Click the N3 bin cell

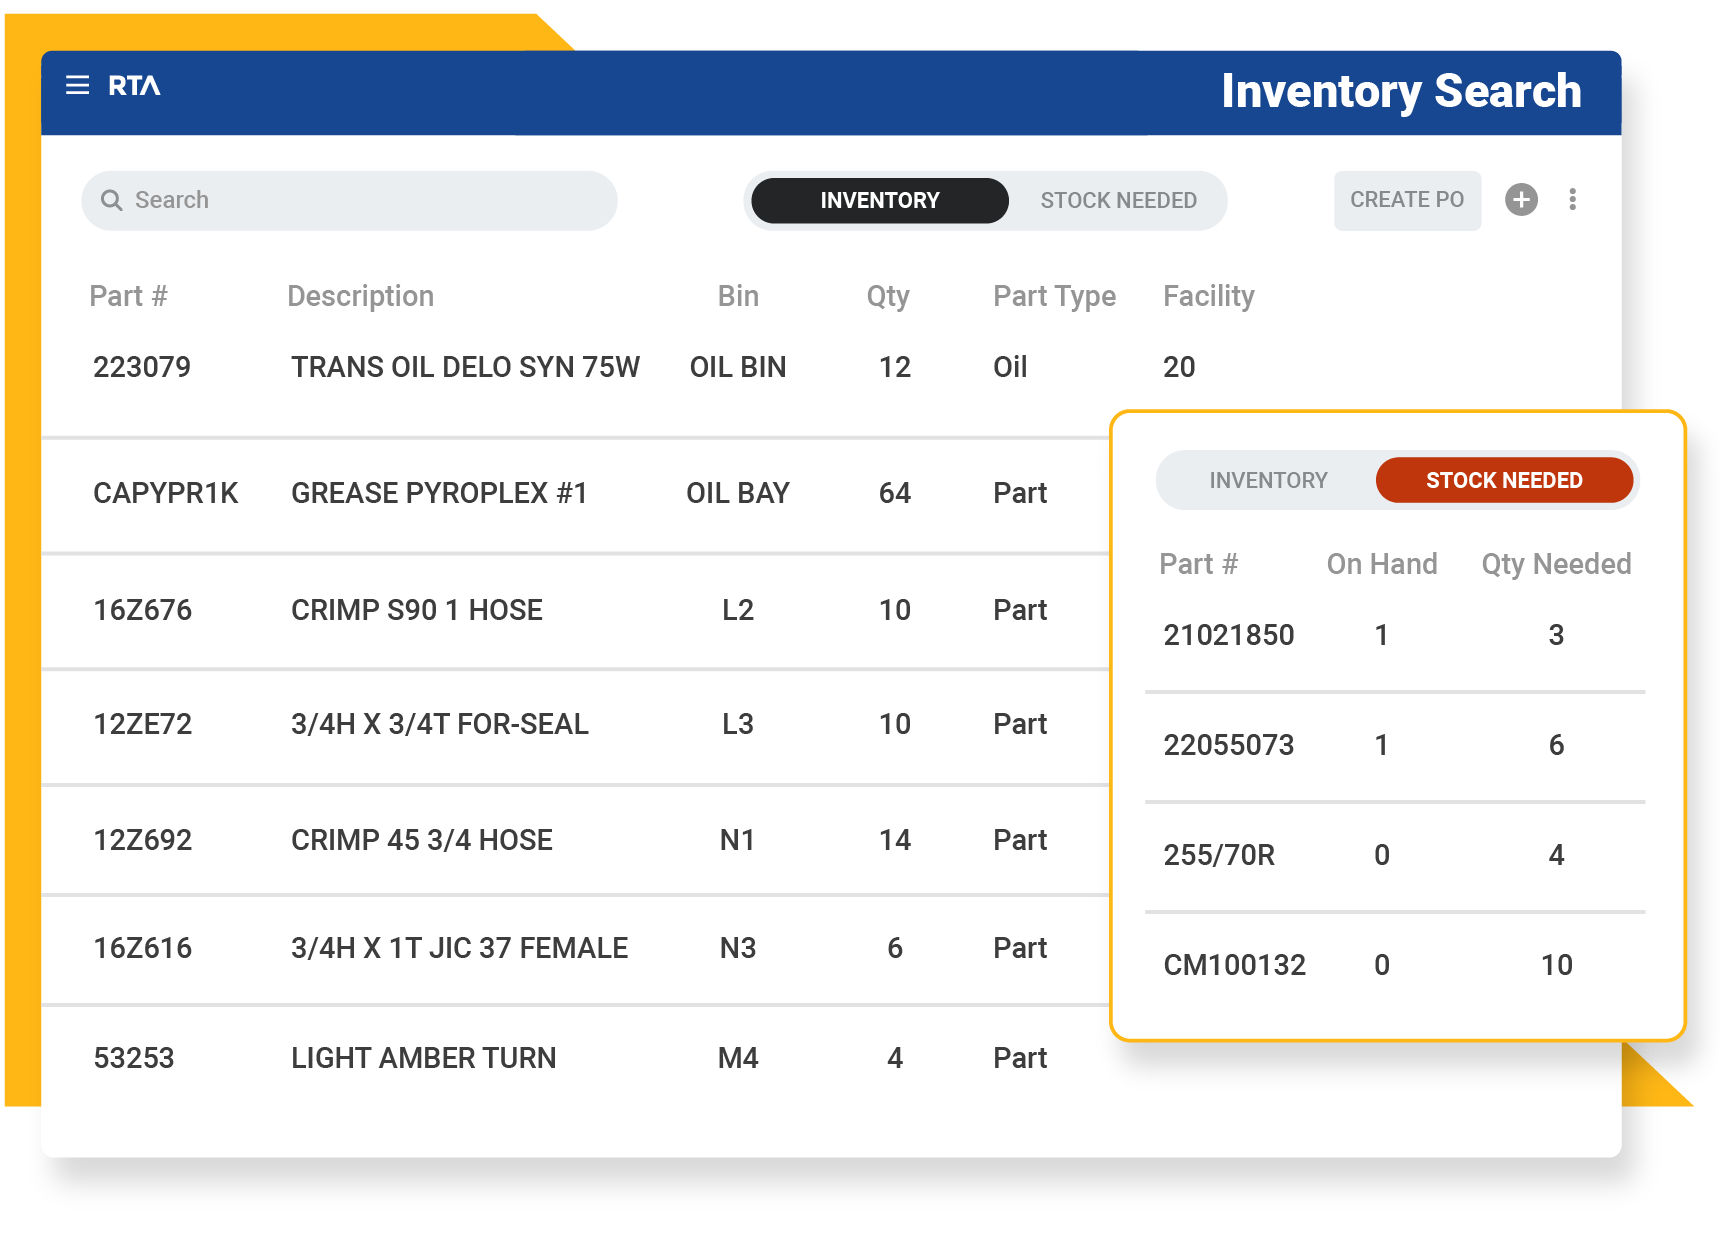[738, 948]
